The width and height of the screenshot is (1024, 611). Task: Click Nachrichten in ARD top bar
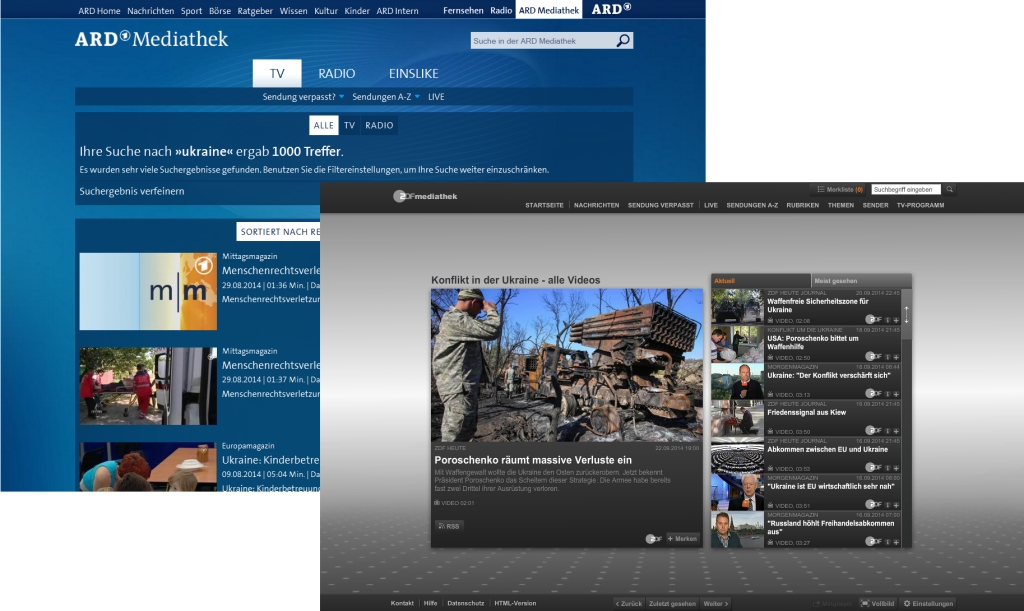pyautogui.click(x=150, y=10)
